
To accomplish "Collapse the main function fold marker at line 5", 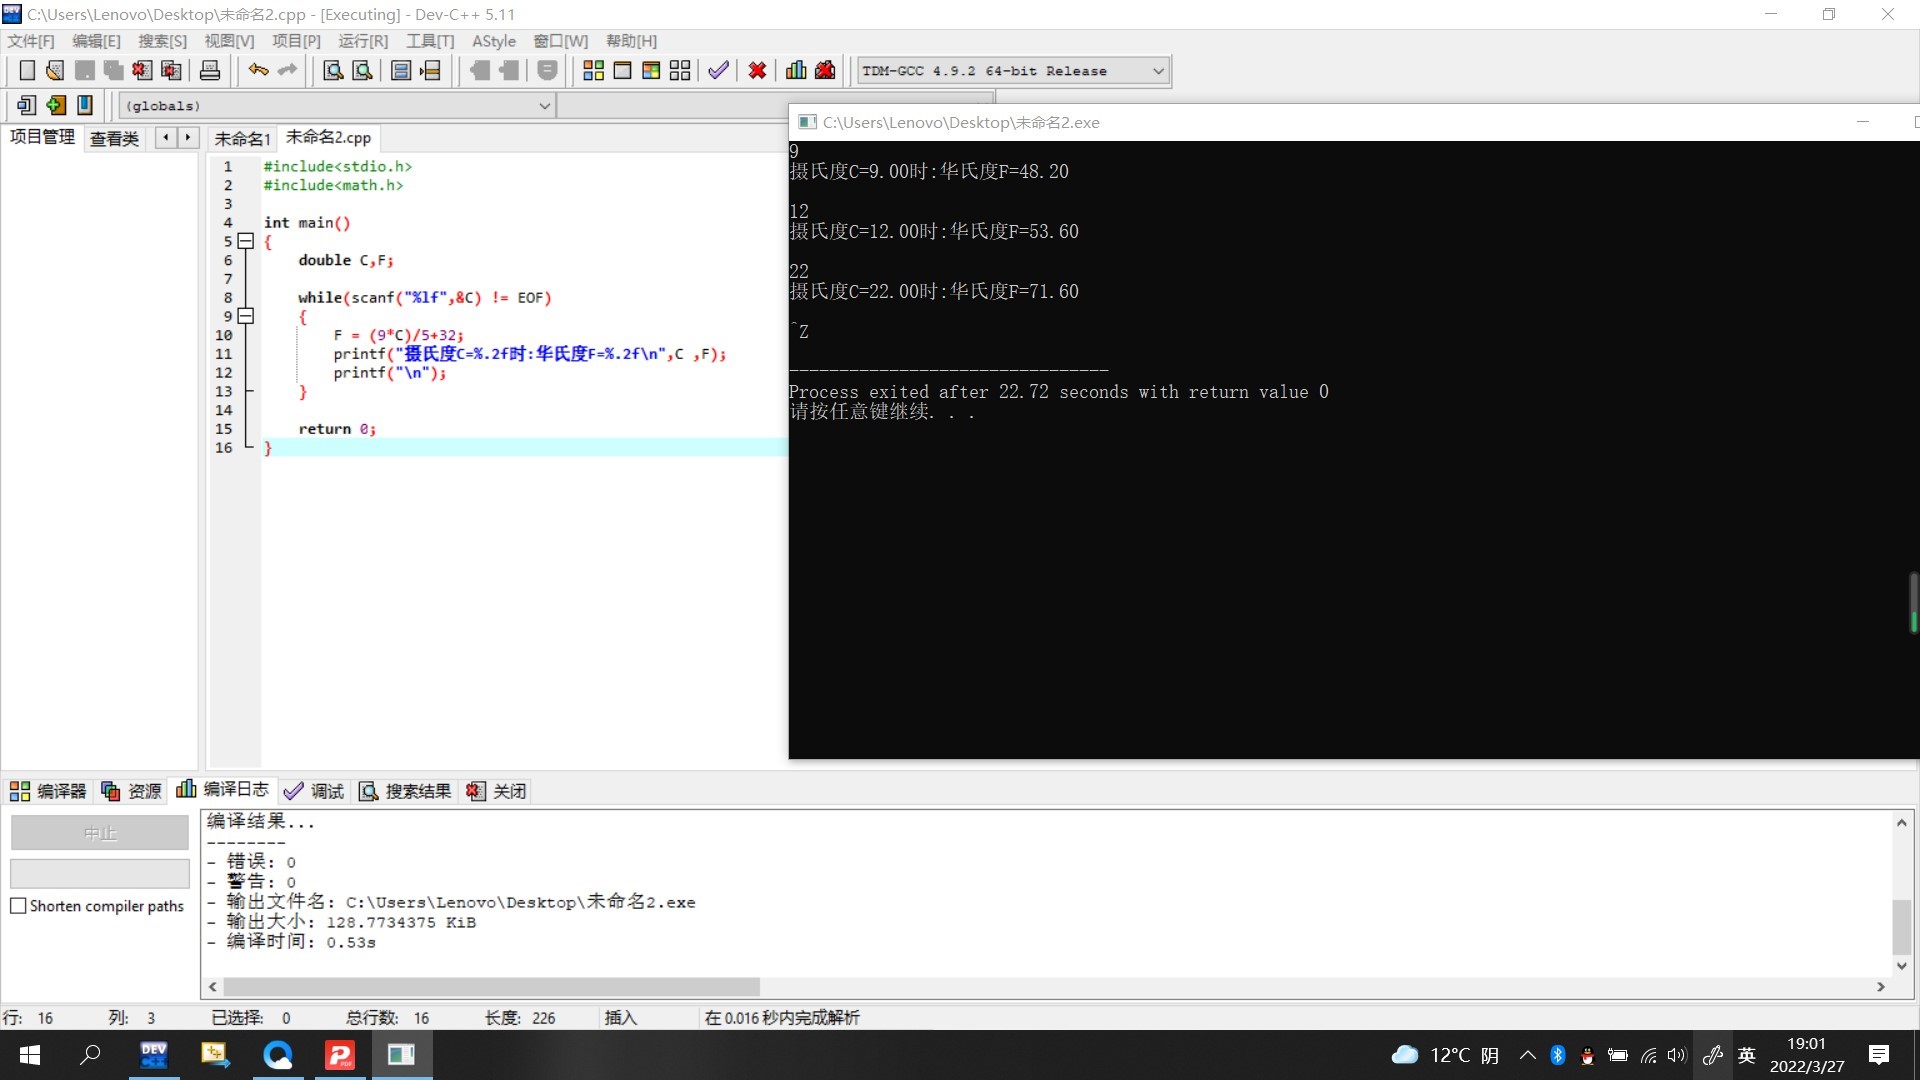I will 246,241.
